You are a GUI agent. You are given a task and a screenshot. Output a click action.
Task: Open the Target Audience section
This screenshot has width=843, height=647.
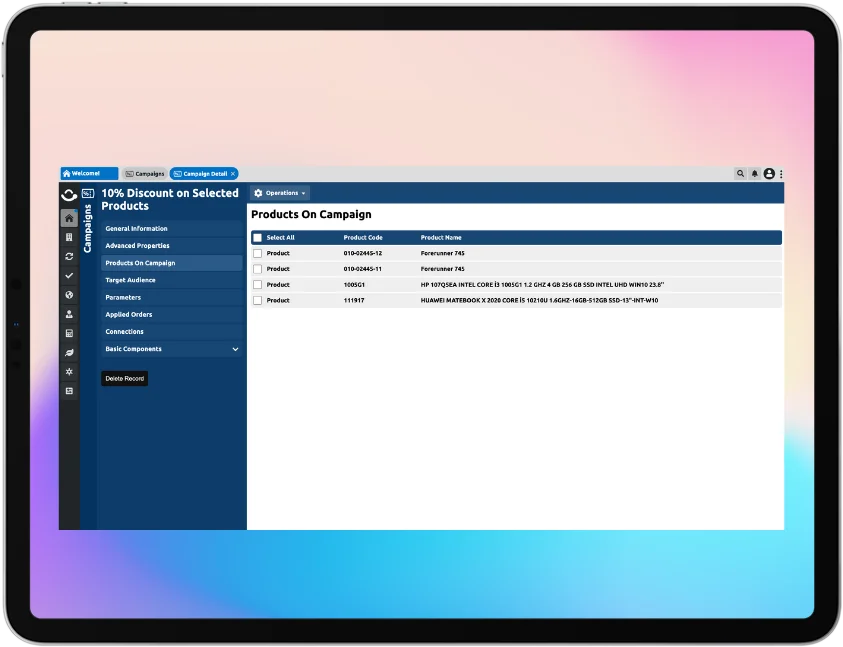131,280
